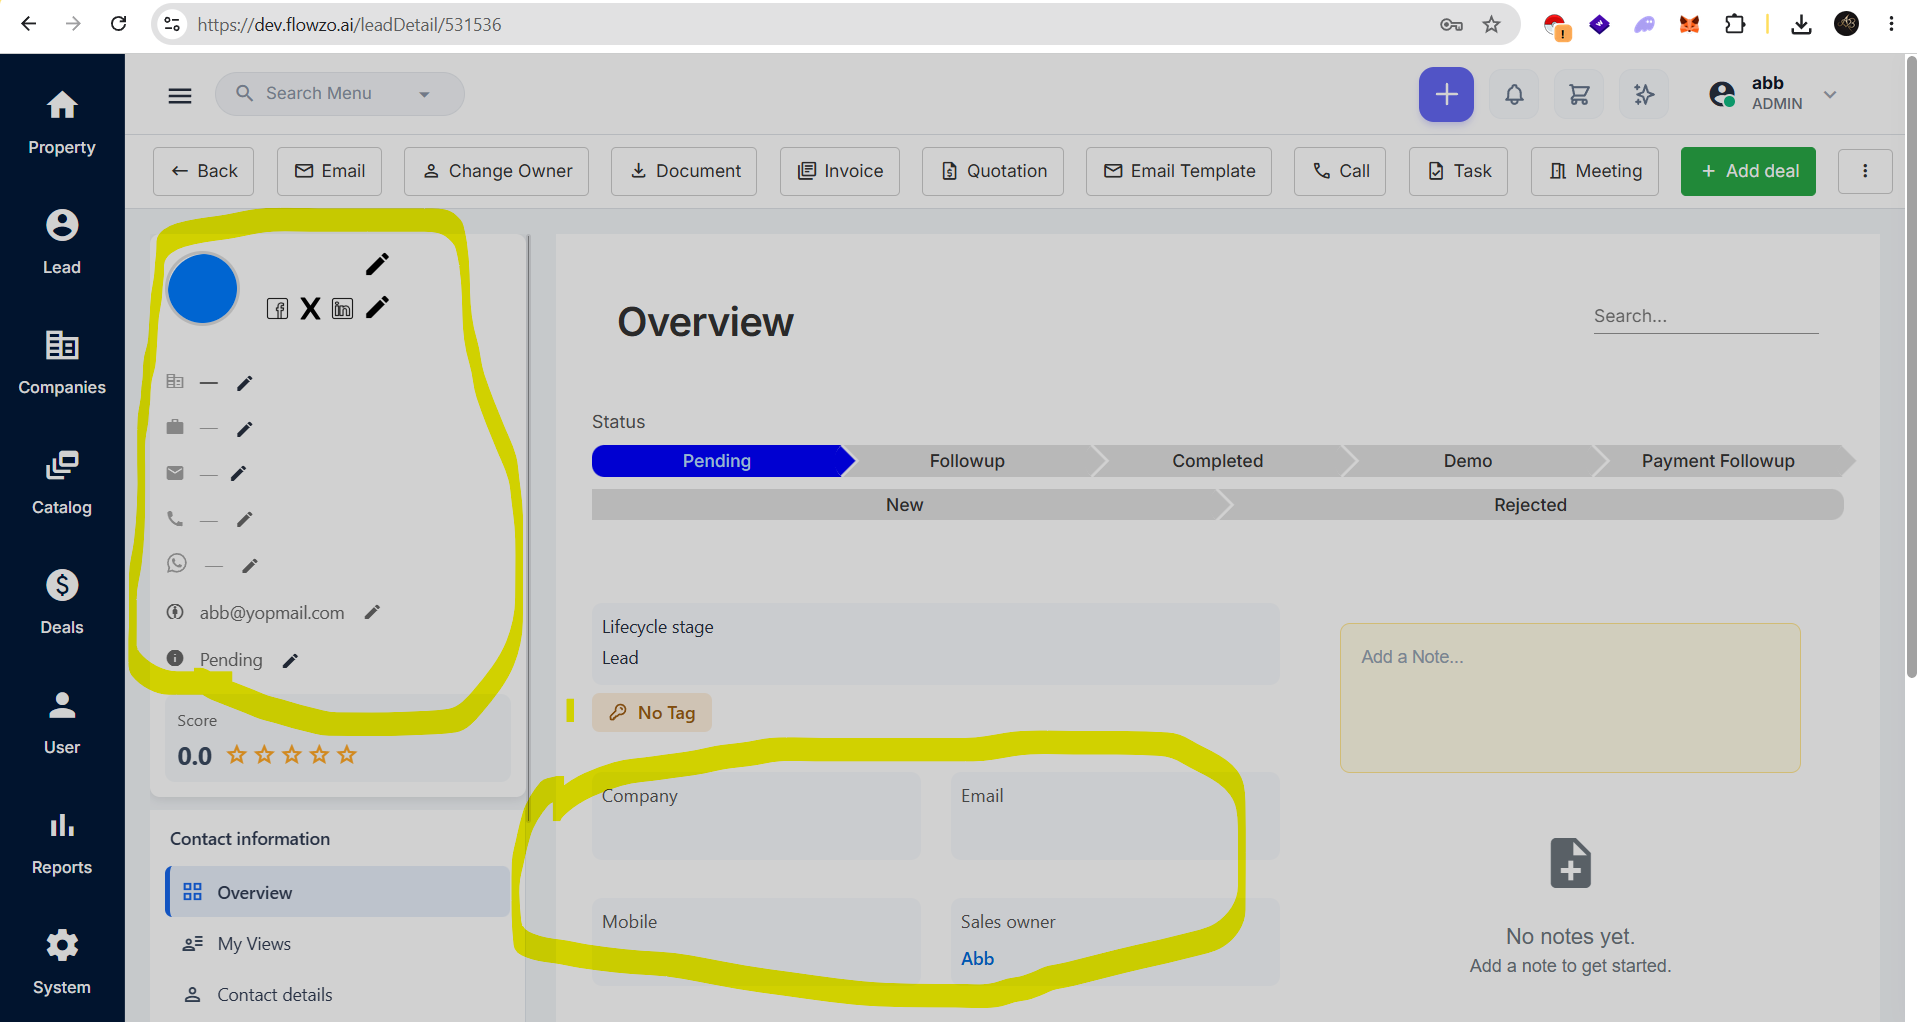
Task: Schedule a Meeting from the toolbar
Action: point(1595,171)
